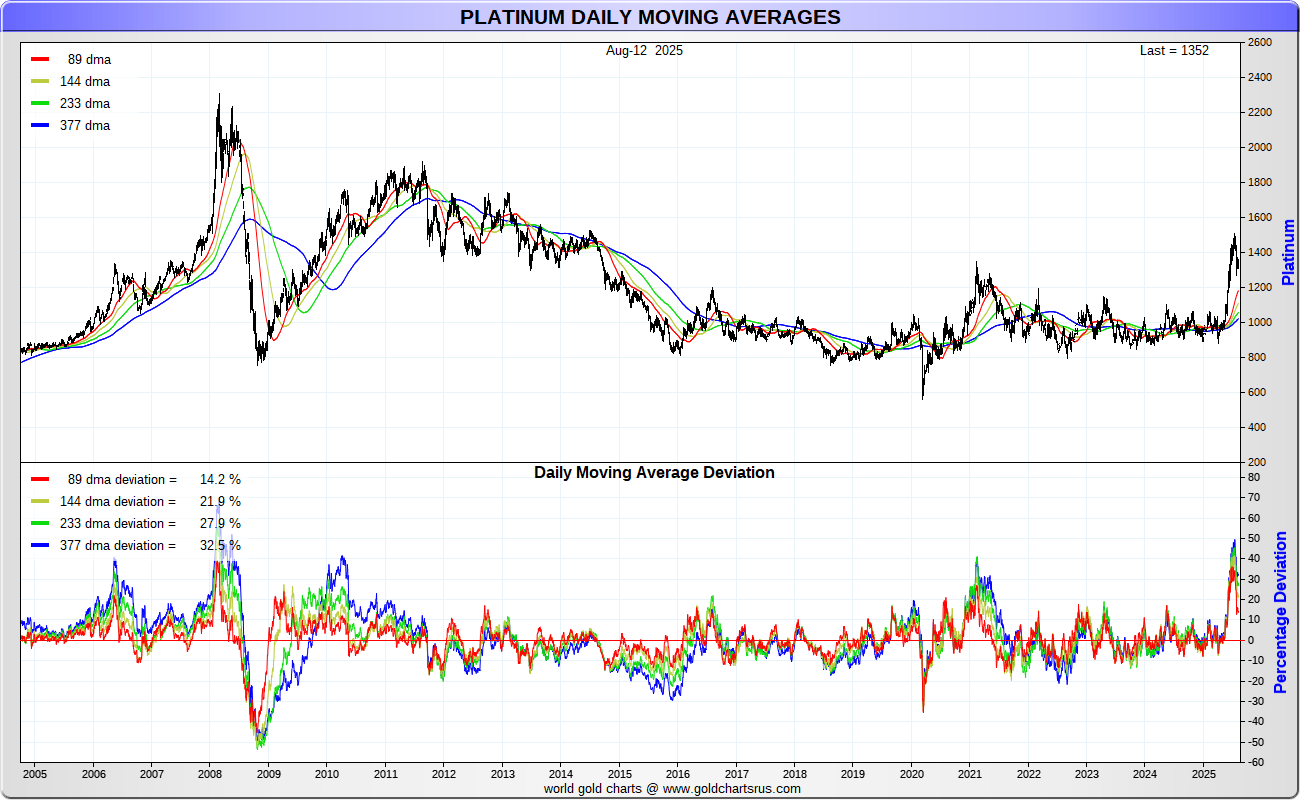Select the '233 dma' legend label
1300x800 pixels.
pos(85,103)
